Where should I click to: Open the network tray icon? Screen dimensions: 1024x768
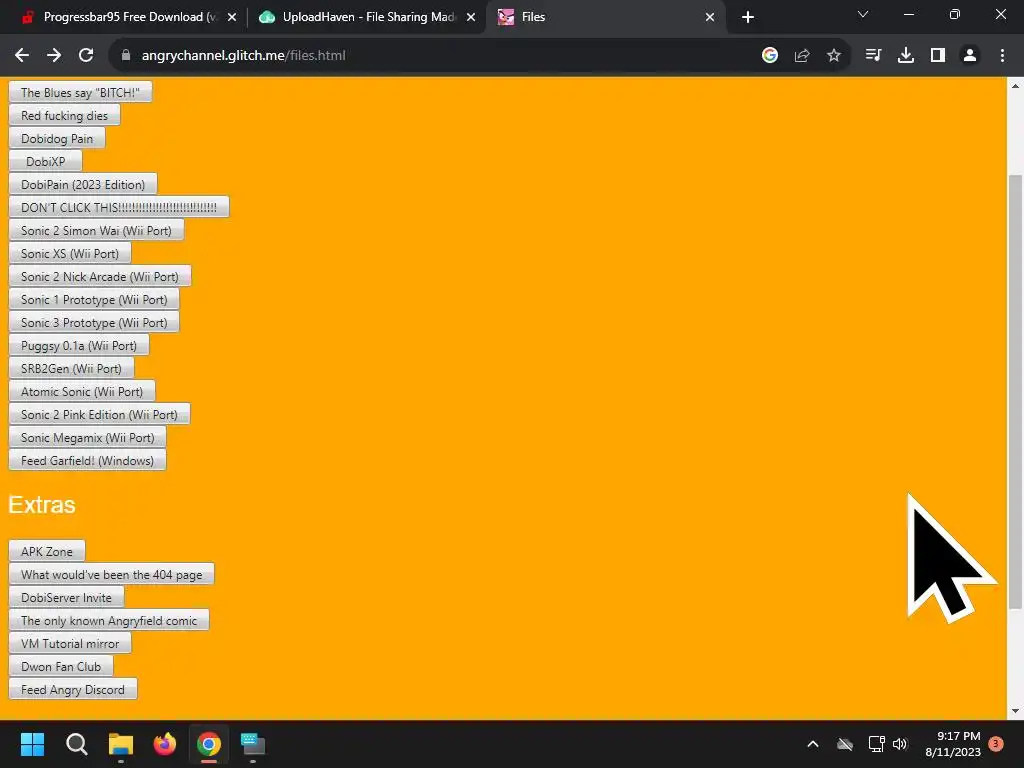tap(876, 744)
